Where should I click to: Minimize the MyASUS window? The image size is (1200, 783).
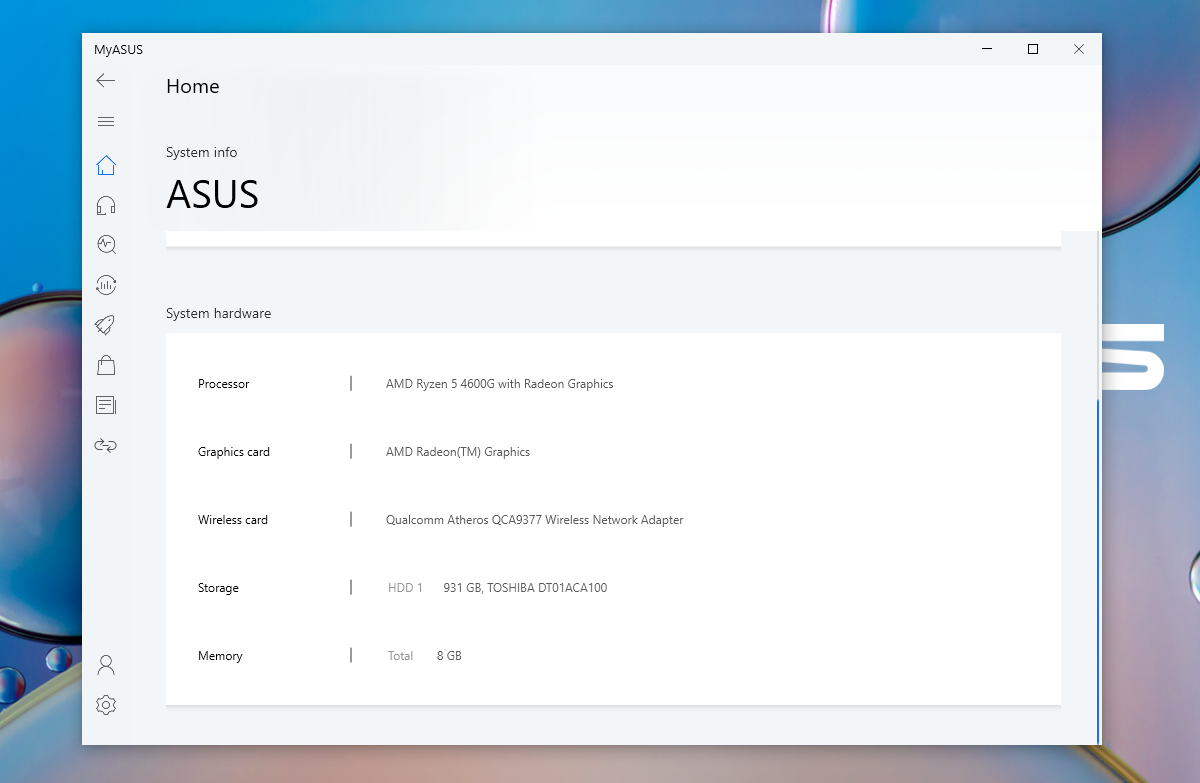click(x=987, y=49)
